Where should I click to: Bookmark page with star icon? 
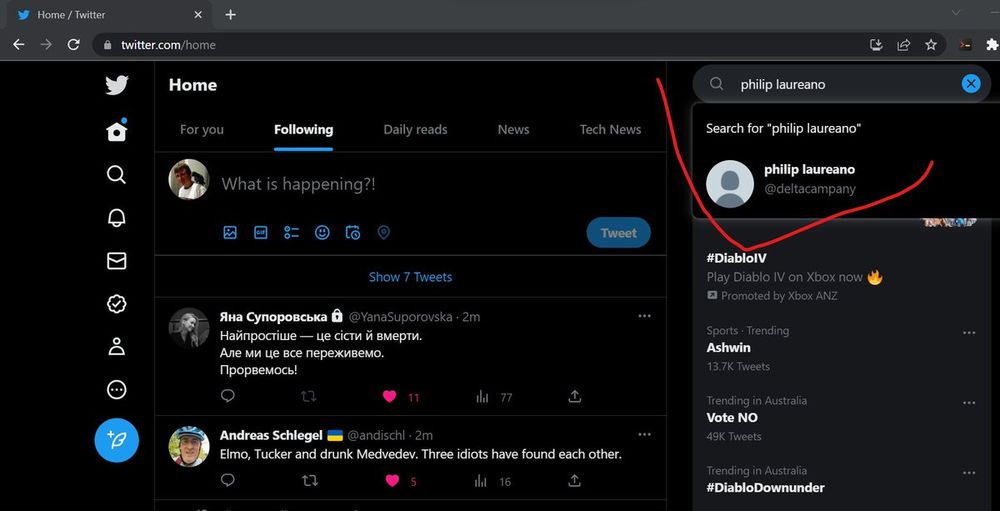[x=931, y=45]
